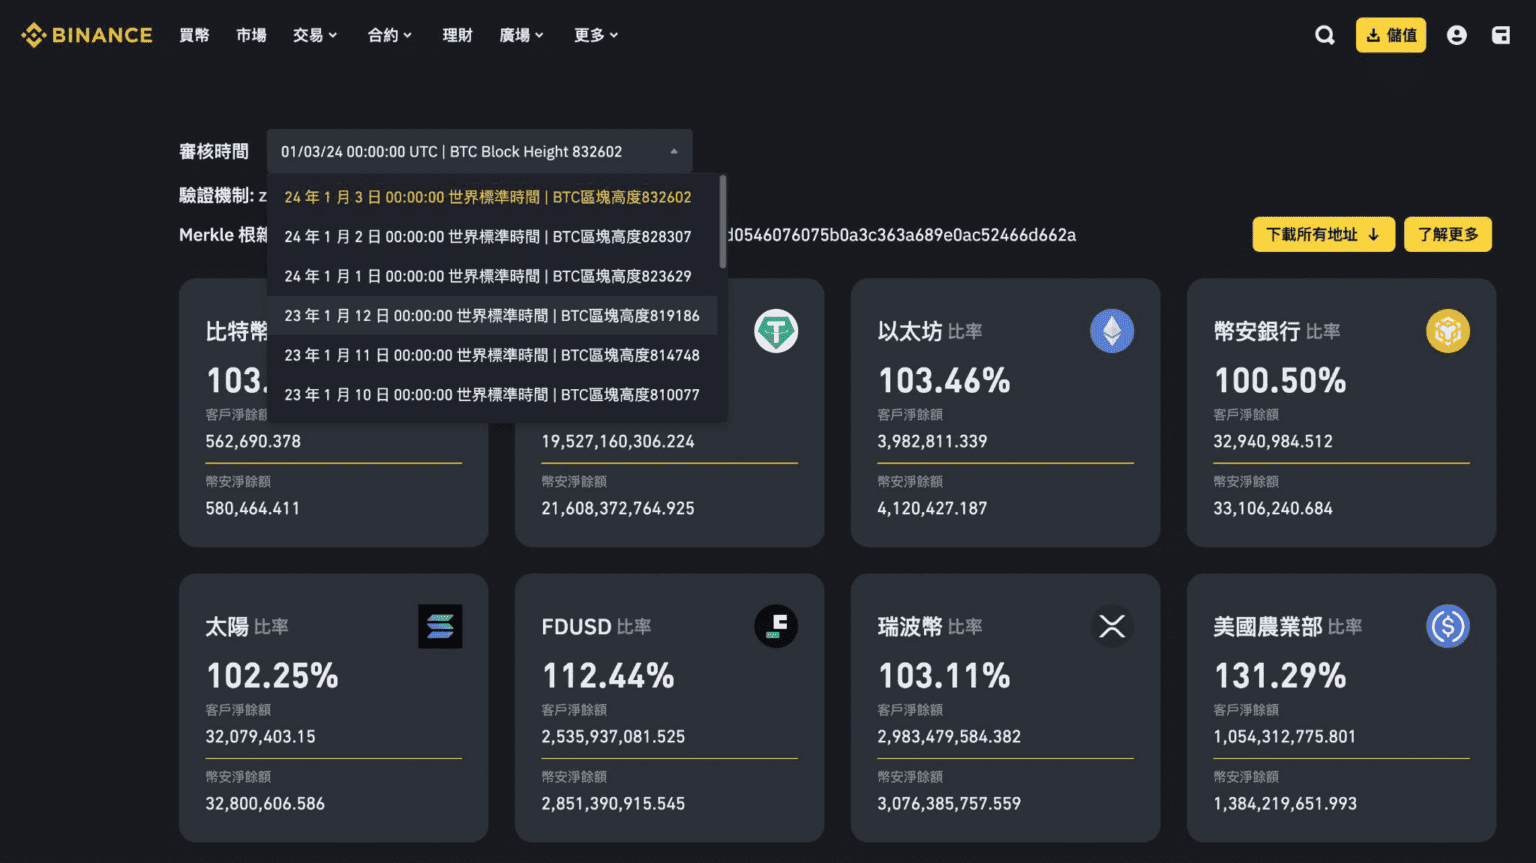Select block height 828307 option

coord(493,237)
